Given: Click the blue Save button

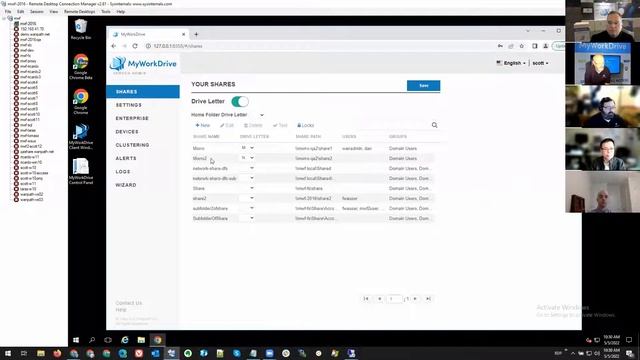Looking at the screenshot, I should [x=423, y=86].
